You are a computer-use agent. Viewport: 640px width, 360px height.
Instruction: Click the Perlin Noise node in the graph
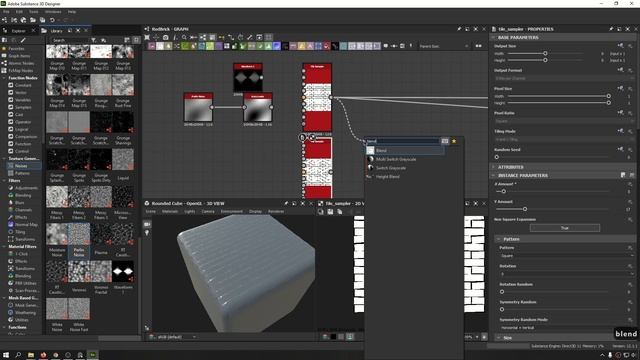198,107
